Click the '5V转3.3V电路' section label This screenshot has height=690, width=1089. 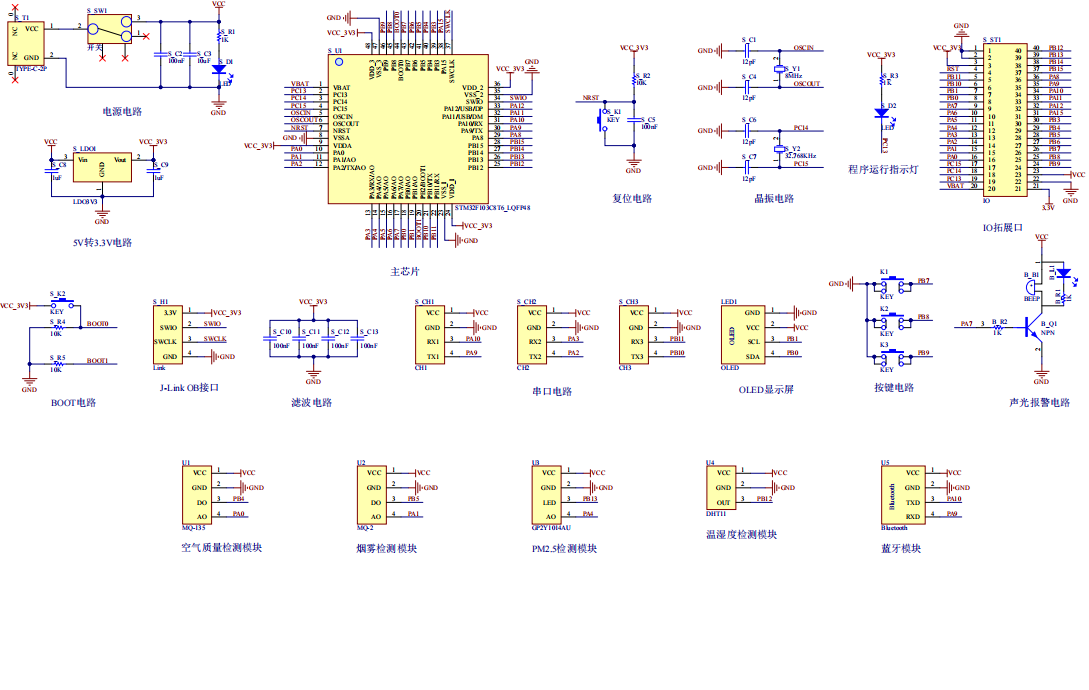pos(103,243)
